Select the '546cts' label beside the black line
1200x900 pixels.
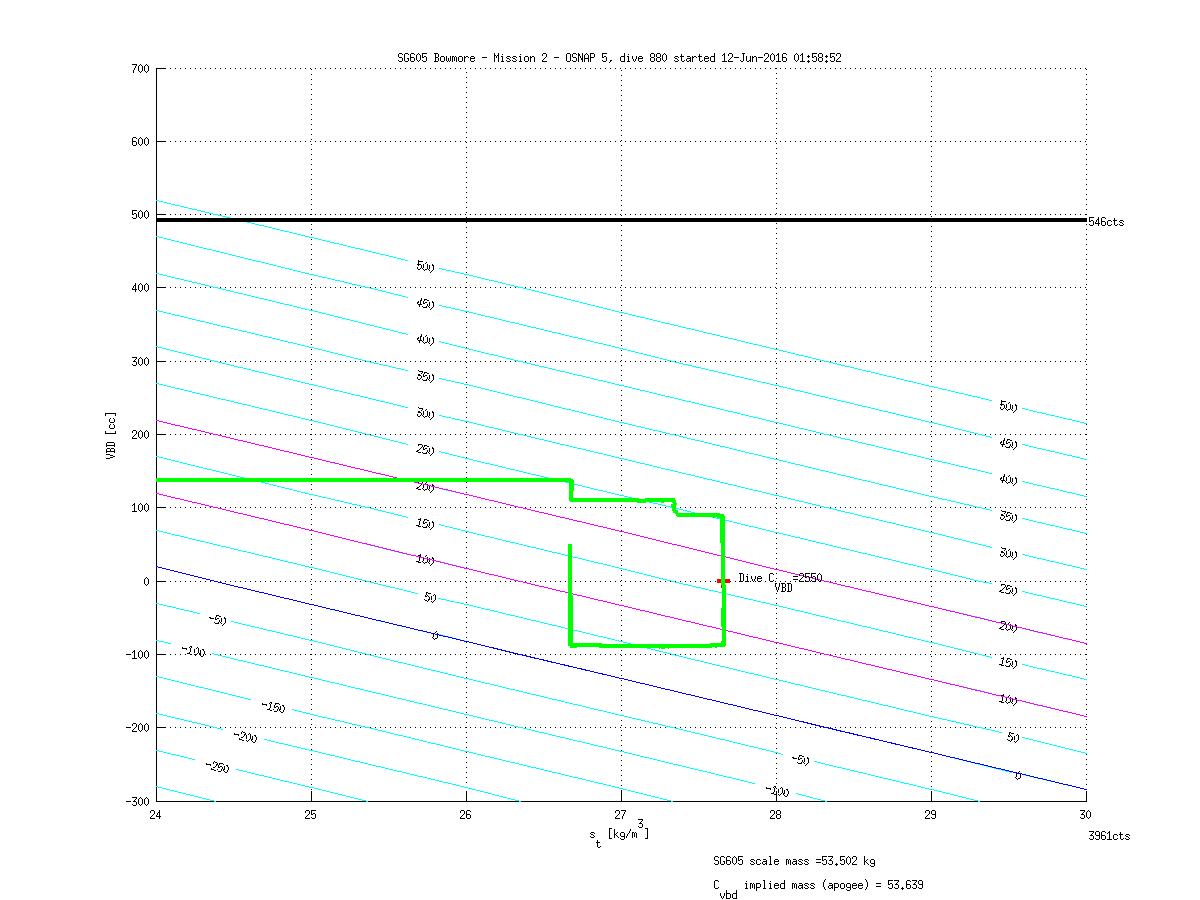tap(1106, 222)
